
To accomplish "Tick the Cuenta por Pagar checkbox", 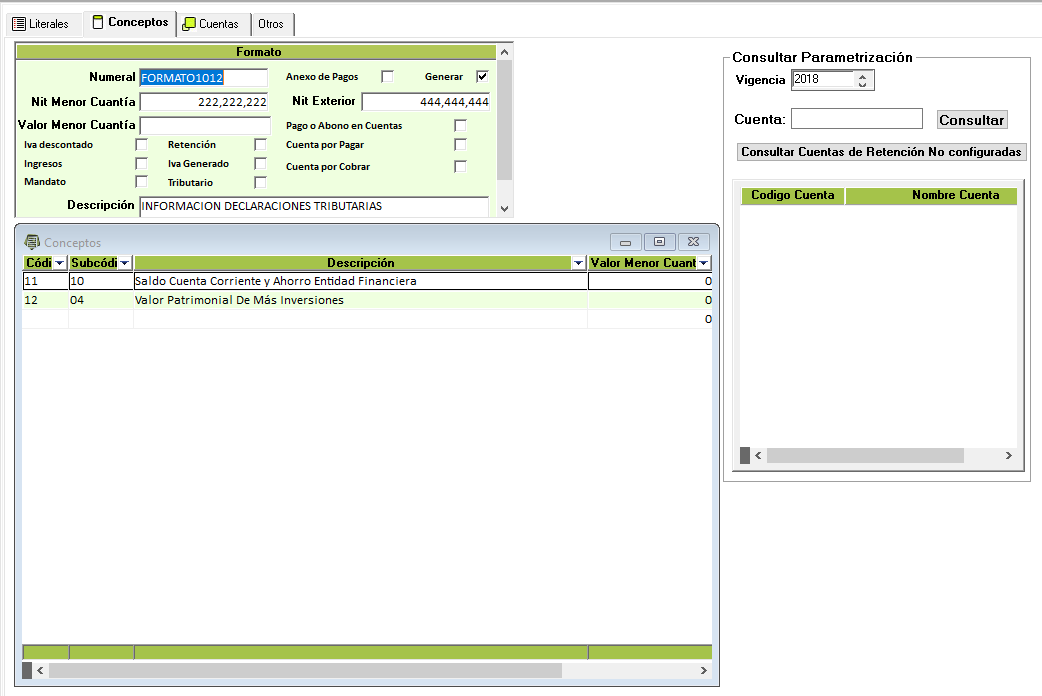I will pos(460,145).
